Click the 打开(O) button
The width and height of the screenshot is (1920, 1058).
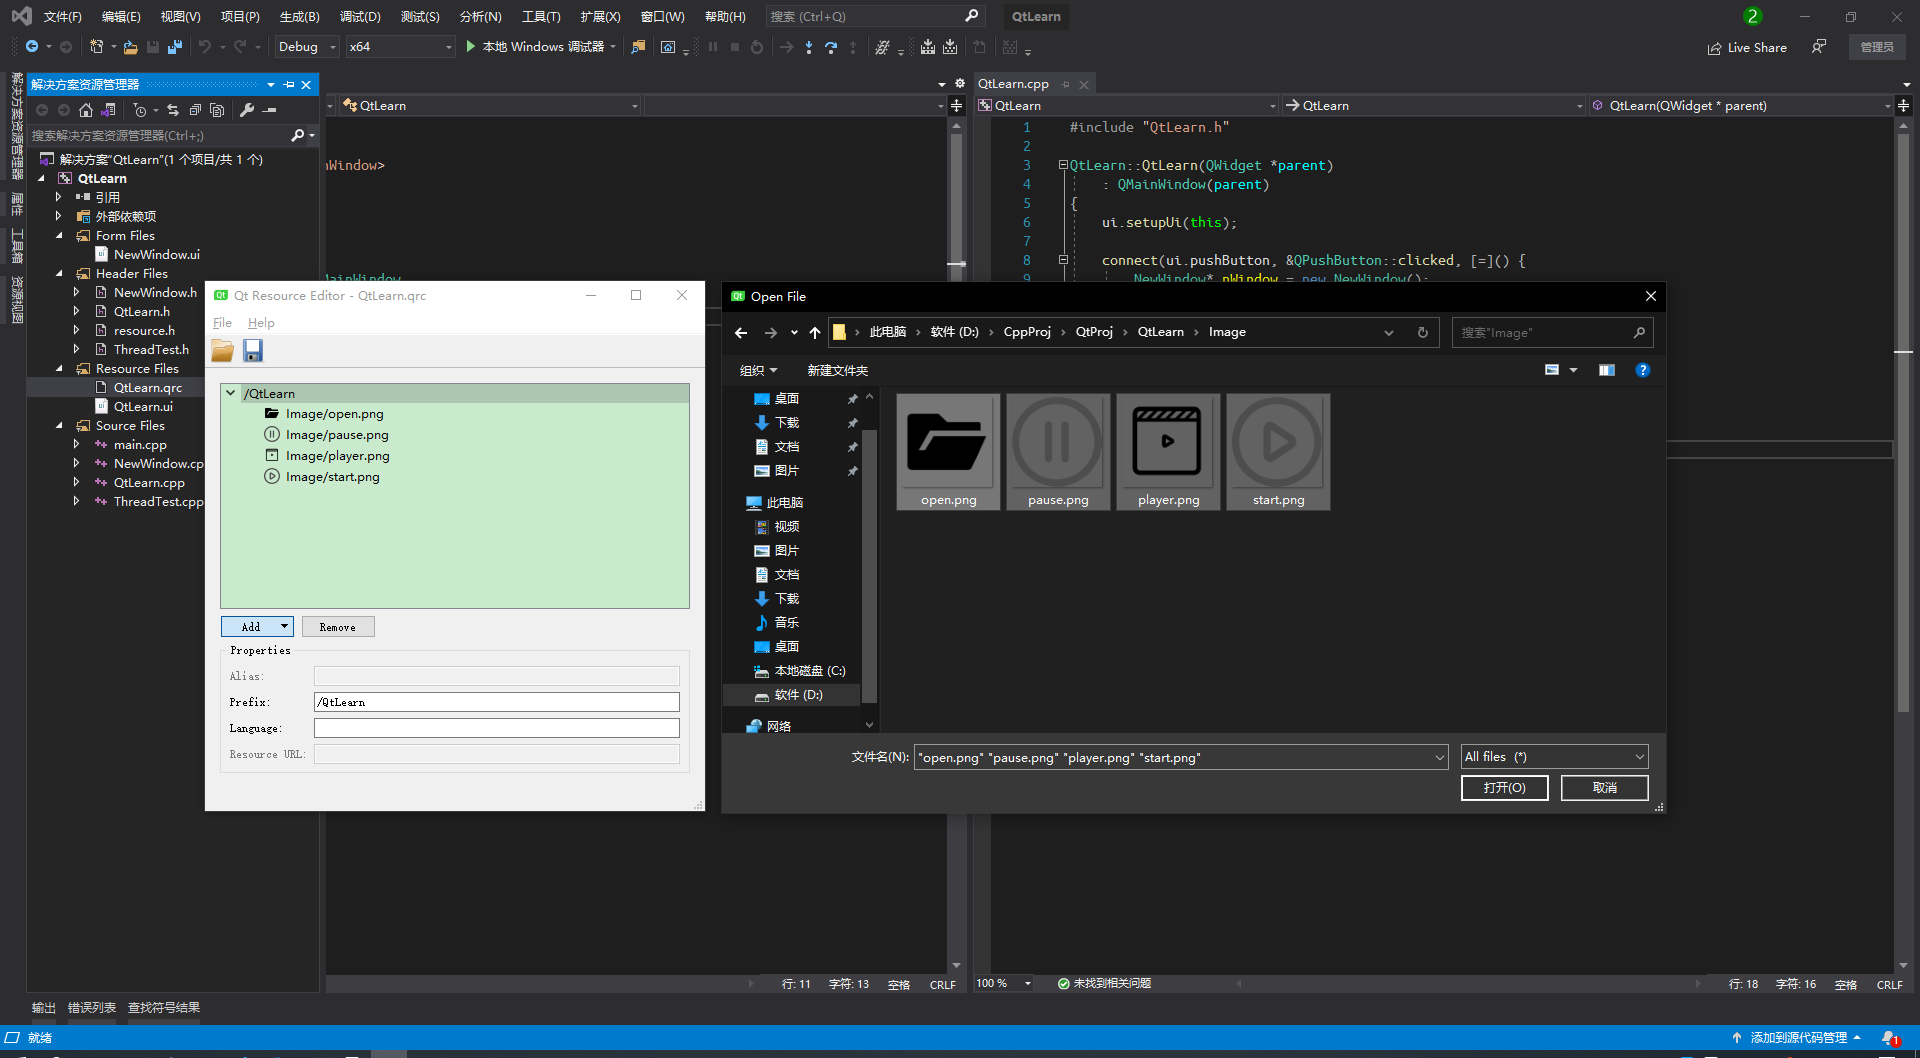(x=1504, y=788)
